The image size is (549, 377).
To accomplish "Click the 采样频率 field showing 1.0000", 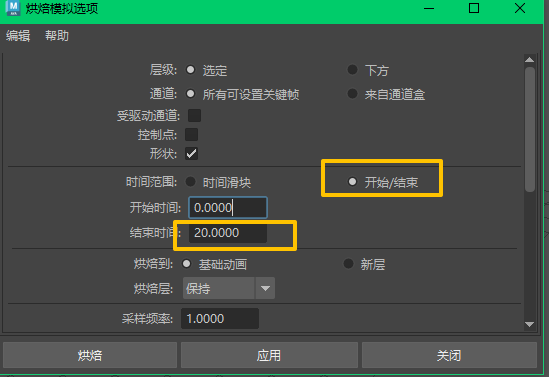I will click(x=220, y=319).
